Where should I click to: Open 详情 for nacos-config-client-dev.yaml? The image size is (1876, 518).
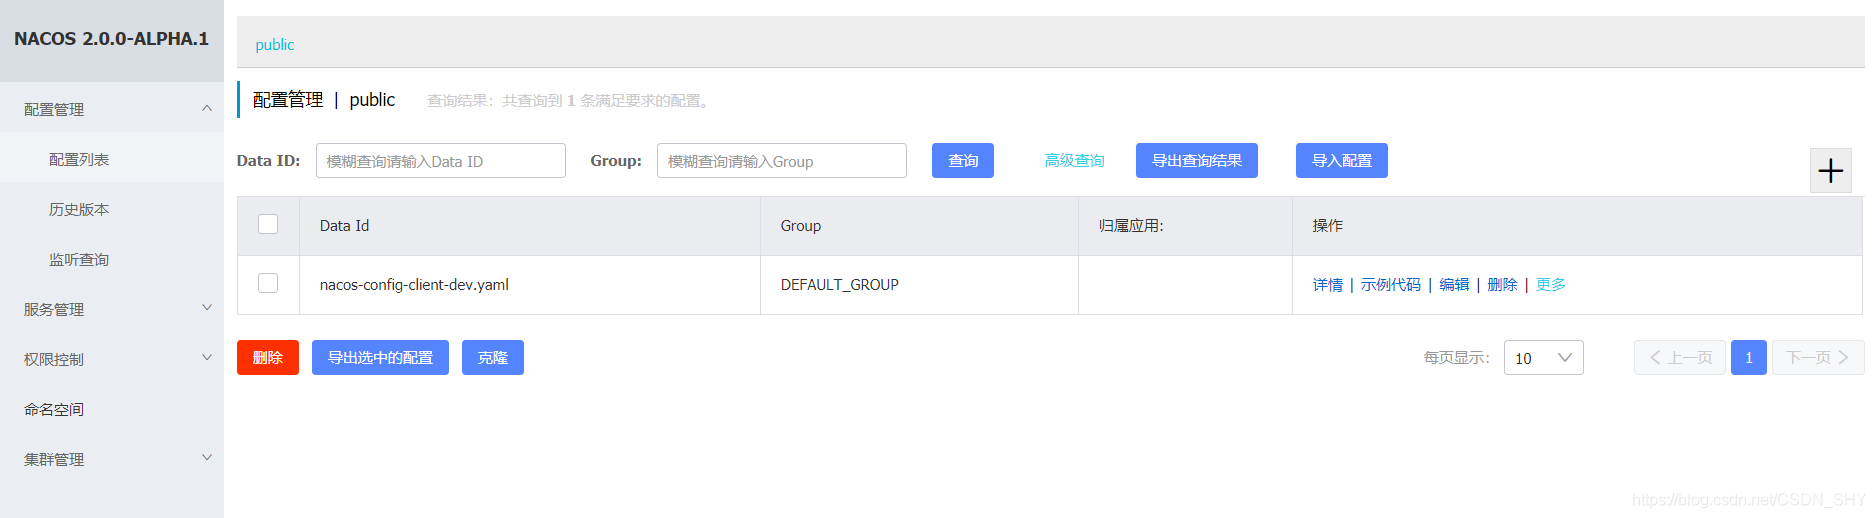[x=1328, y=285]
